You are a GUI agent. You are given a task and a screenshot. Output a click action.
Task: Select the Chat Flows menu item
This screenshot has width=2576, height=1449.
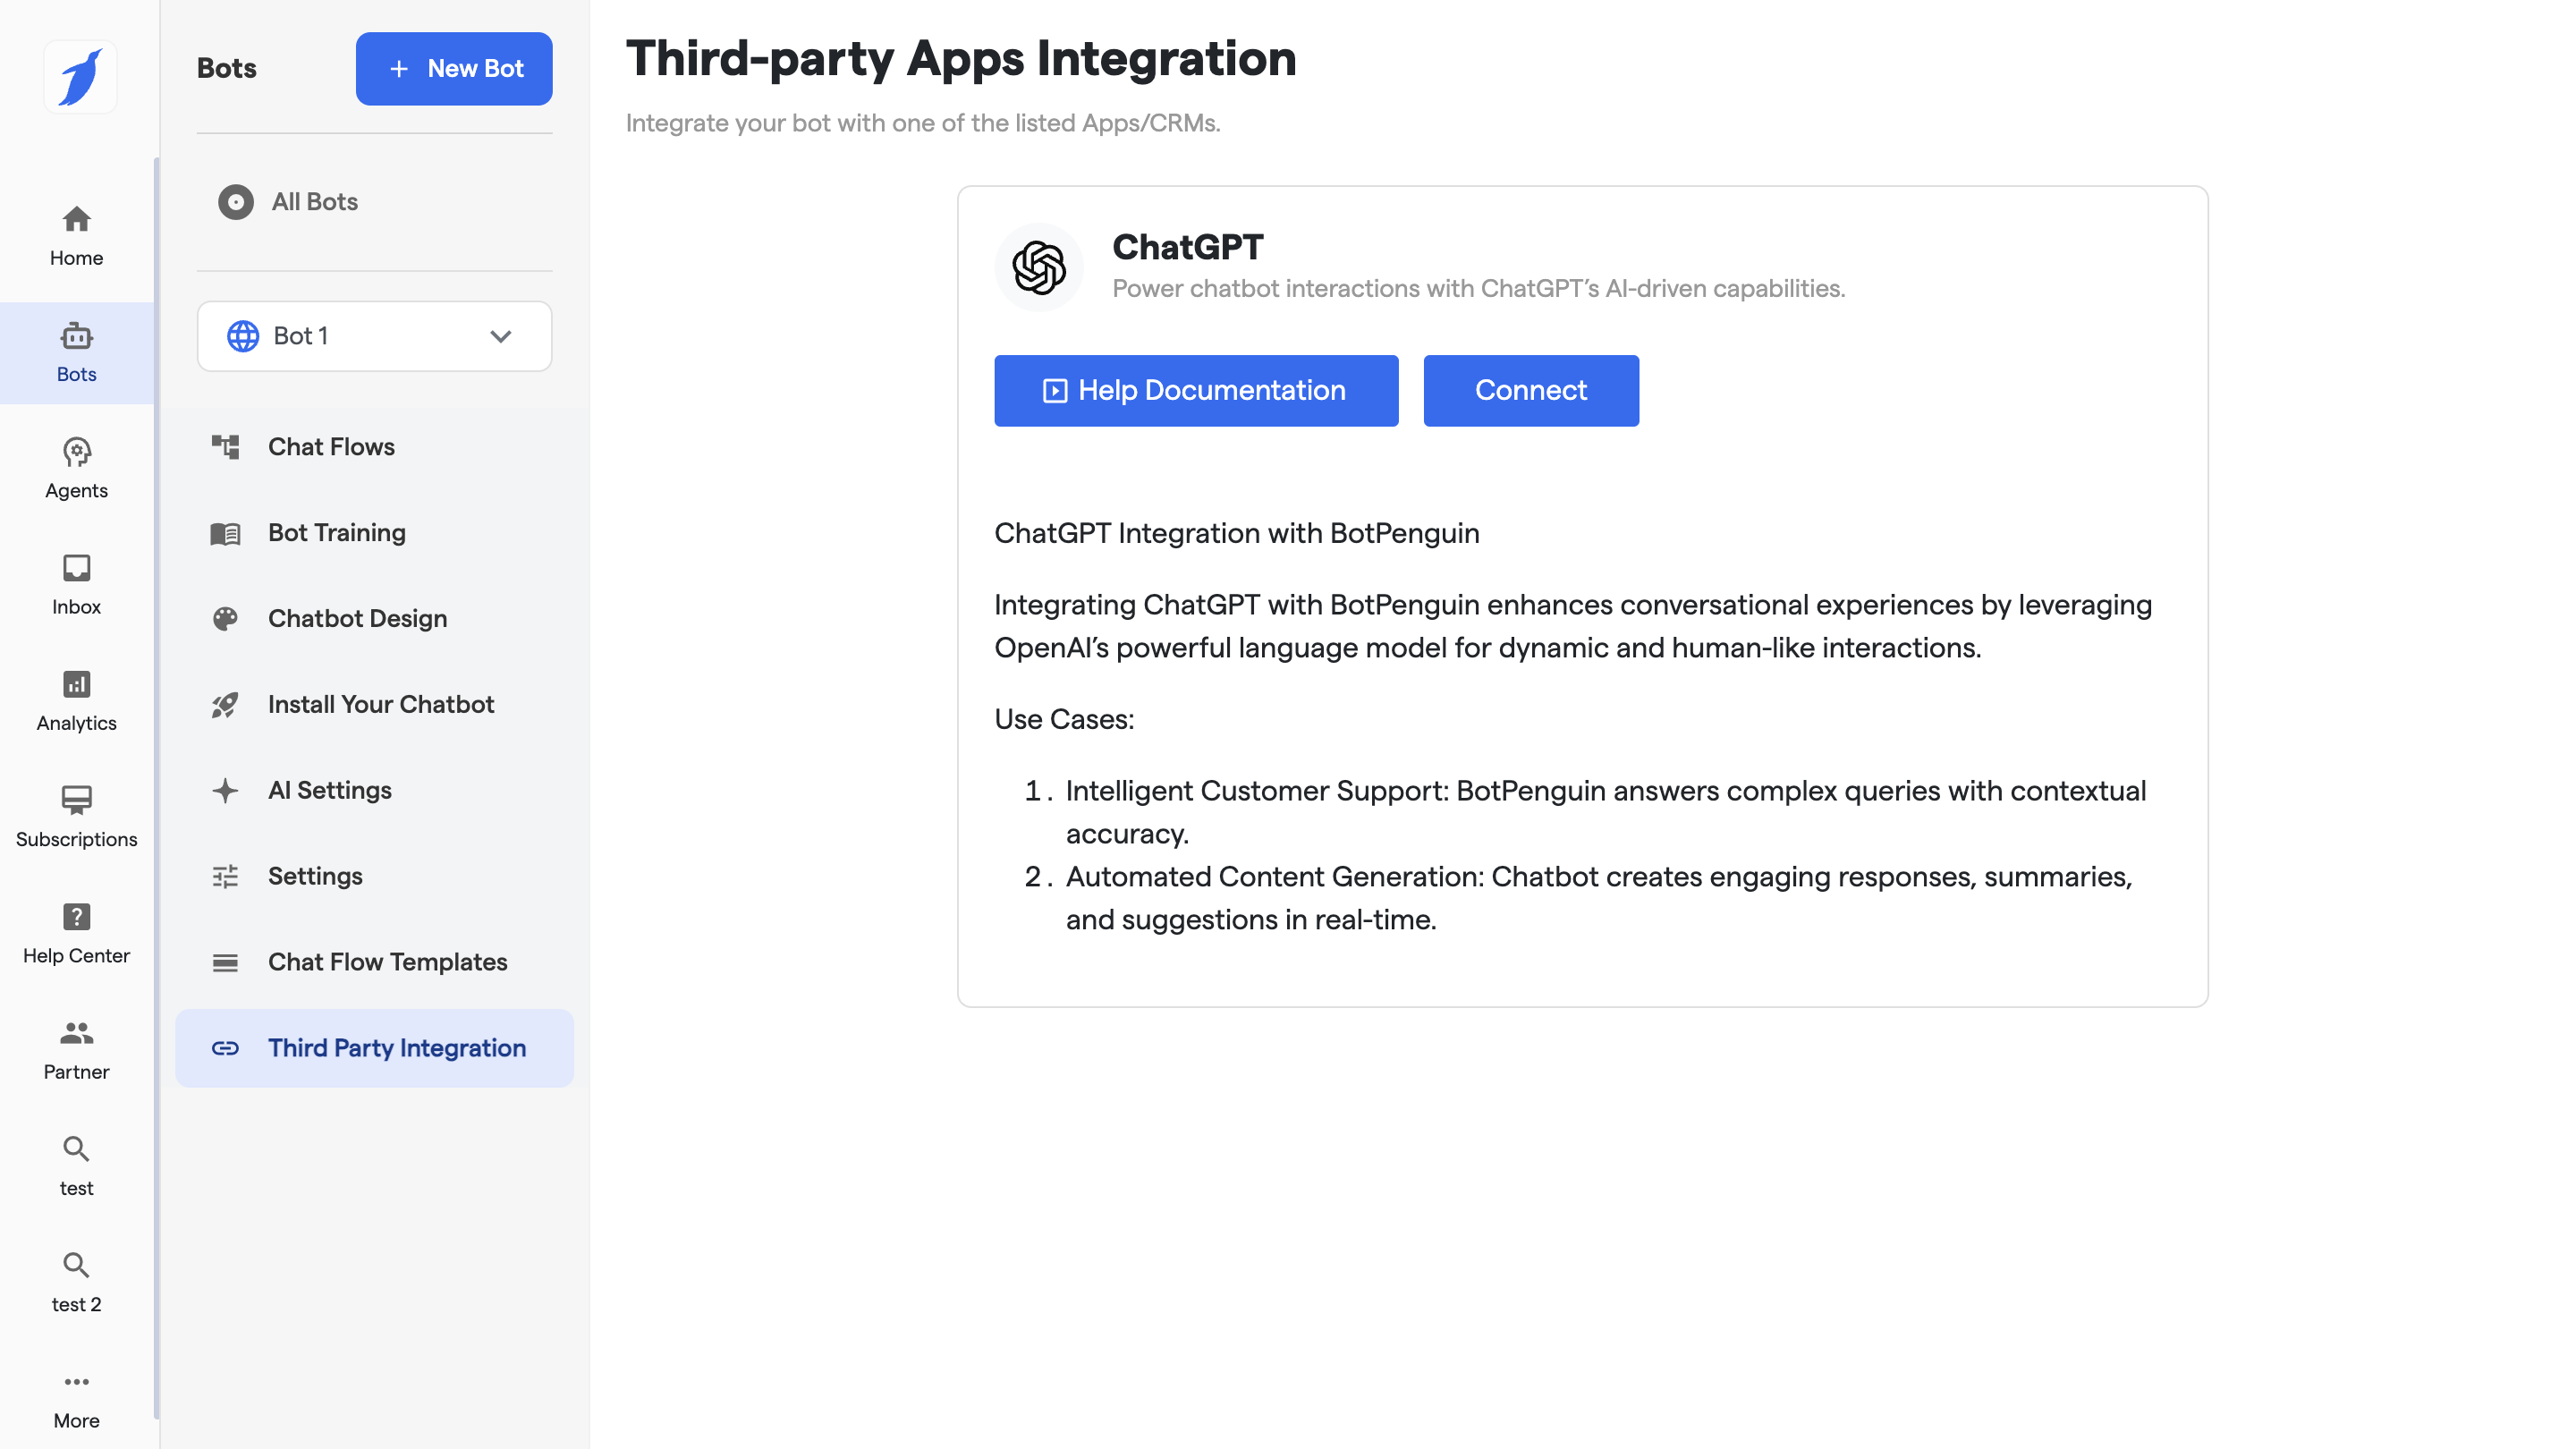coord(330,447)
